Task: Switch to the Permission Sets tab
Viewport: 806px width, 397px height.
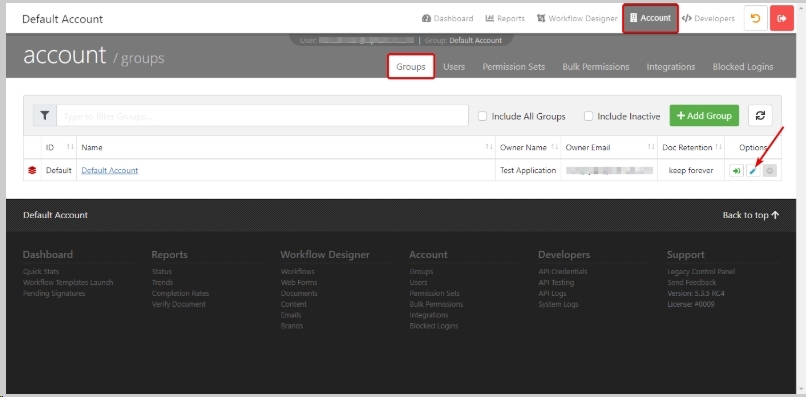Action: 514,67
